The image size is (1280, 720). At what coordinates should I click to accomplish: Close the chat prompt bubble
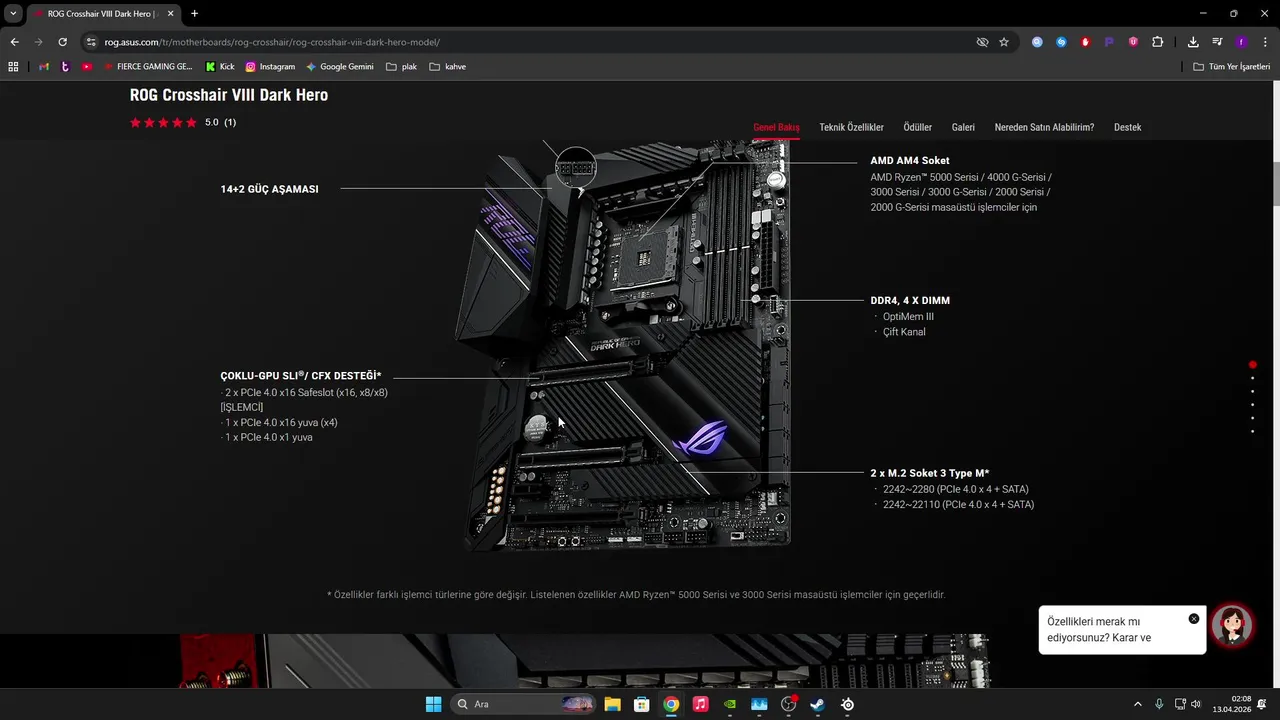pos(1193,619)
